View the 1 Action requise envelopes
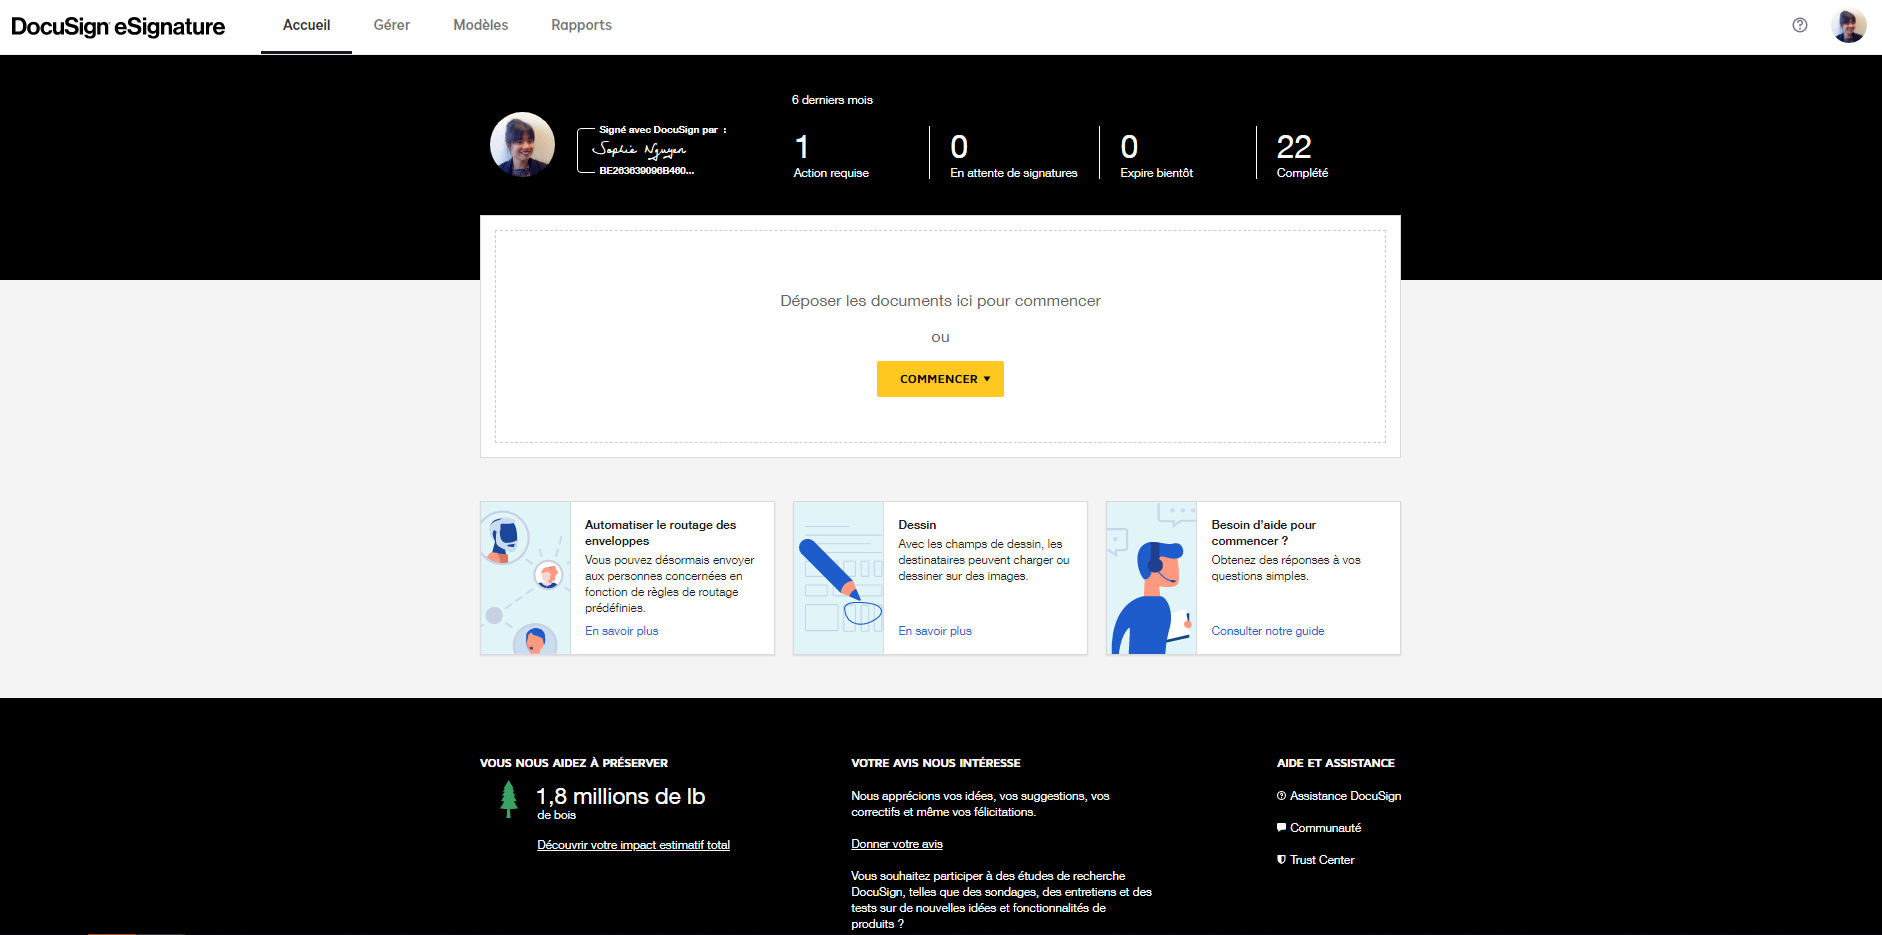Image resolution: width=1882 pixels, height=935 pixels. [831, 155]
